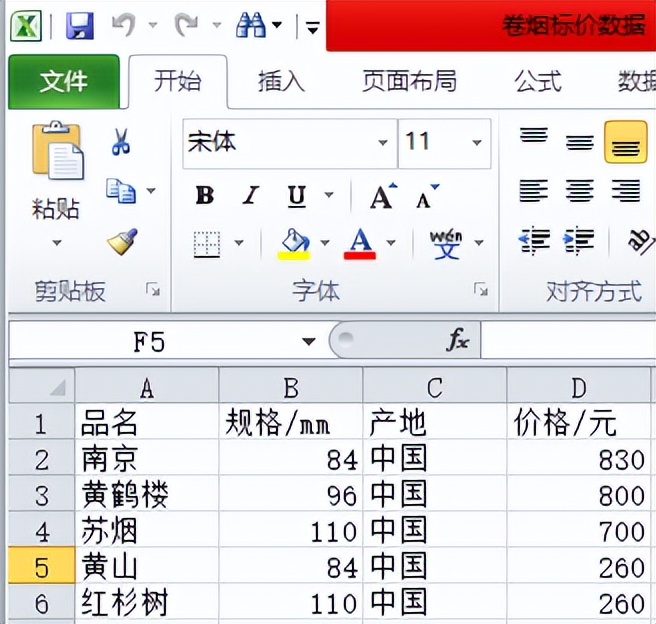The width and height of the screenshot is (656, 624).
Task: Click the Name Box showing F5
Action: (149, 342)
